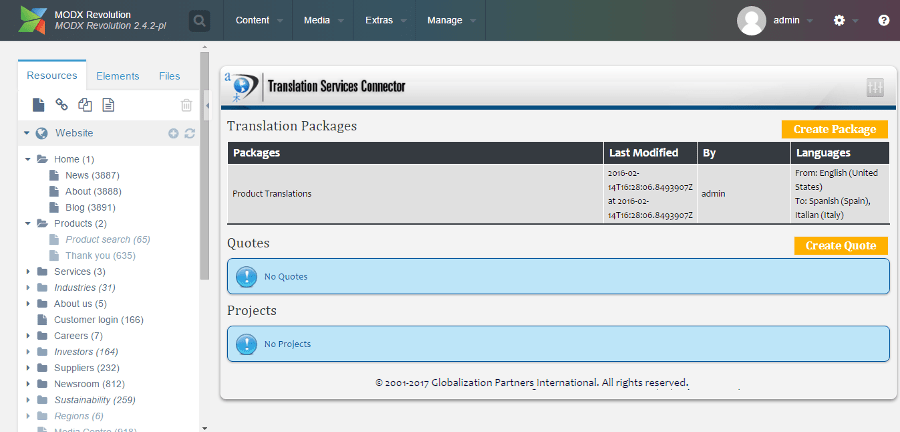Click the Languages column header
Screen dimensions: 900x432
840,153
